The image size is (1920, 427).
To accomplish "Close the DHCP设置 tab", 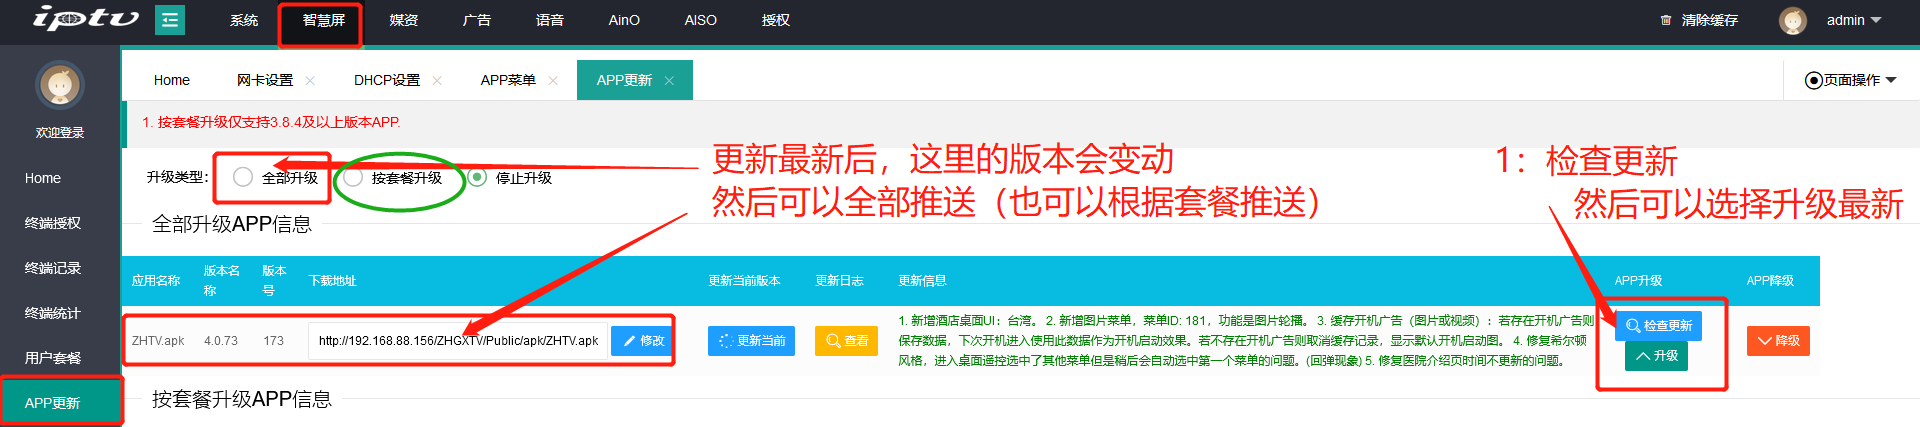I will coord(437,81).
